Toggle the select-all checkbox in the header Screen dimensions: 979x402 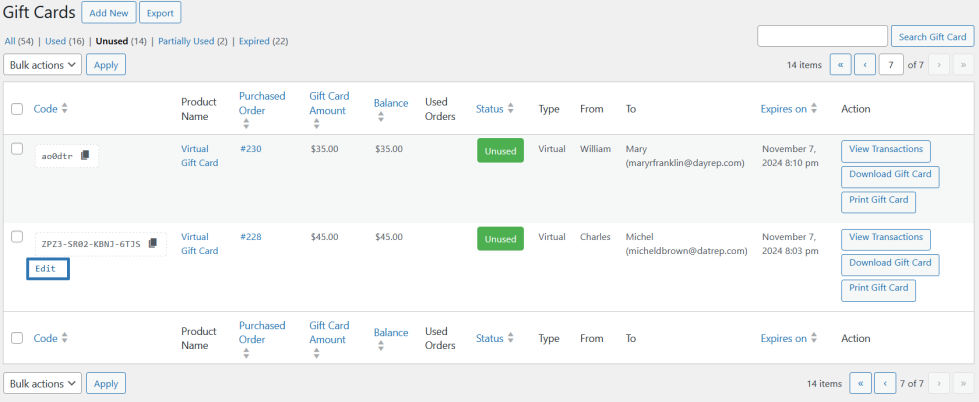[17, 108]
